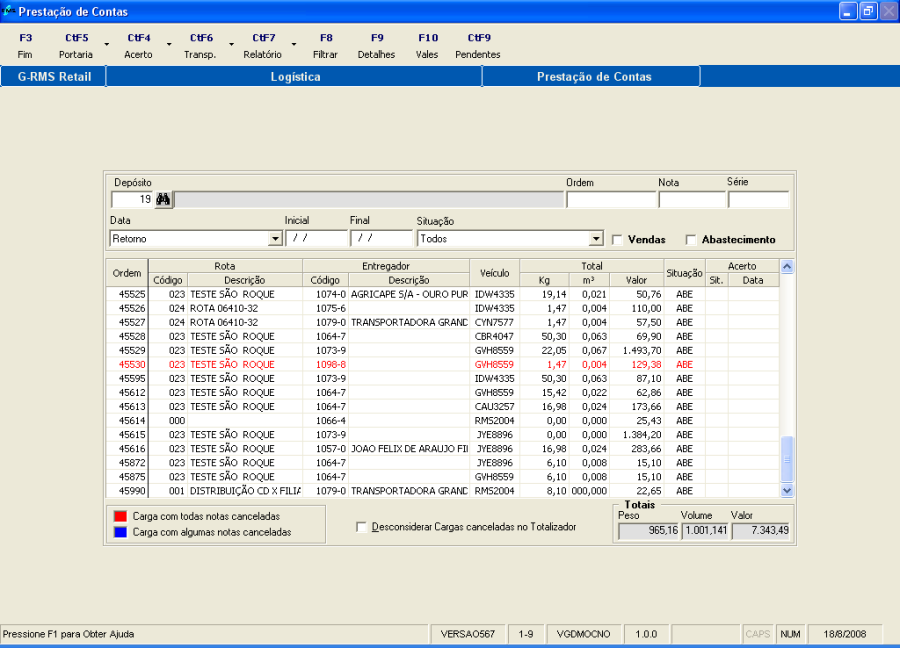Screen dimensions: 900x648
Task: Open the CtF5 Portaria toolbar item
Action: coord(76,46)
